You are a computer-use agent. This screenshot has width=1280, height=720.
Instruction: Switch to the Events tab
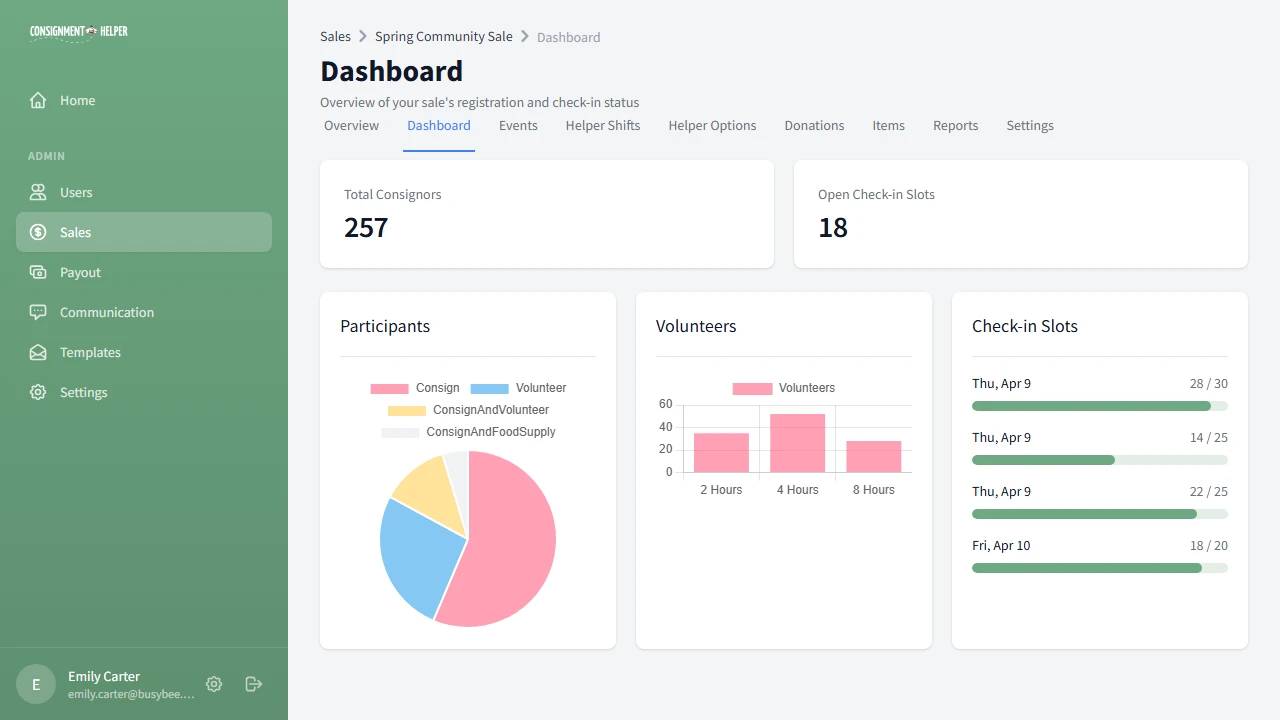pyautogui.click(x=518, y=125)
